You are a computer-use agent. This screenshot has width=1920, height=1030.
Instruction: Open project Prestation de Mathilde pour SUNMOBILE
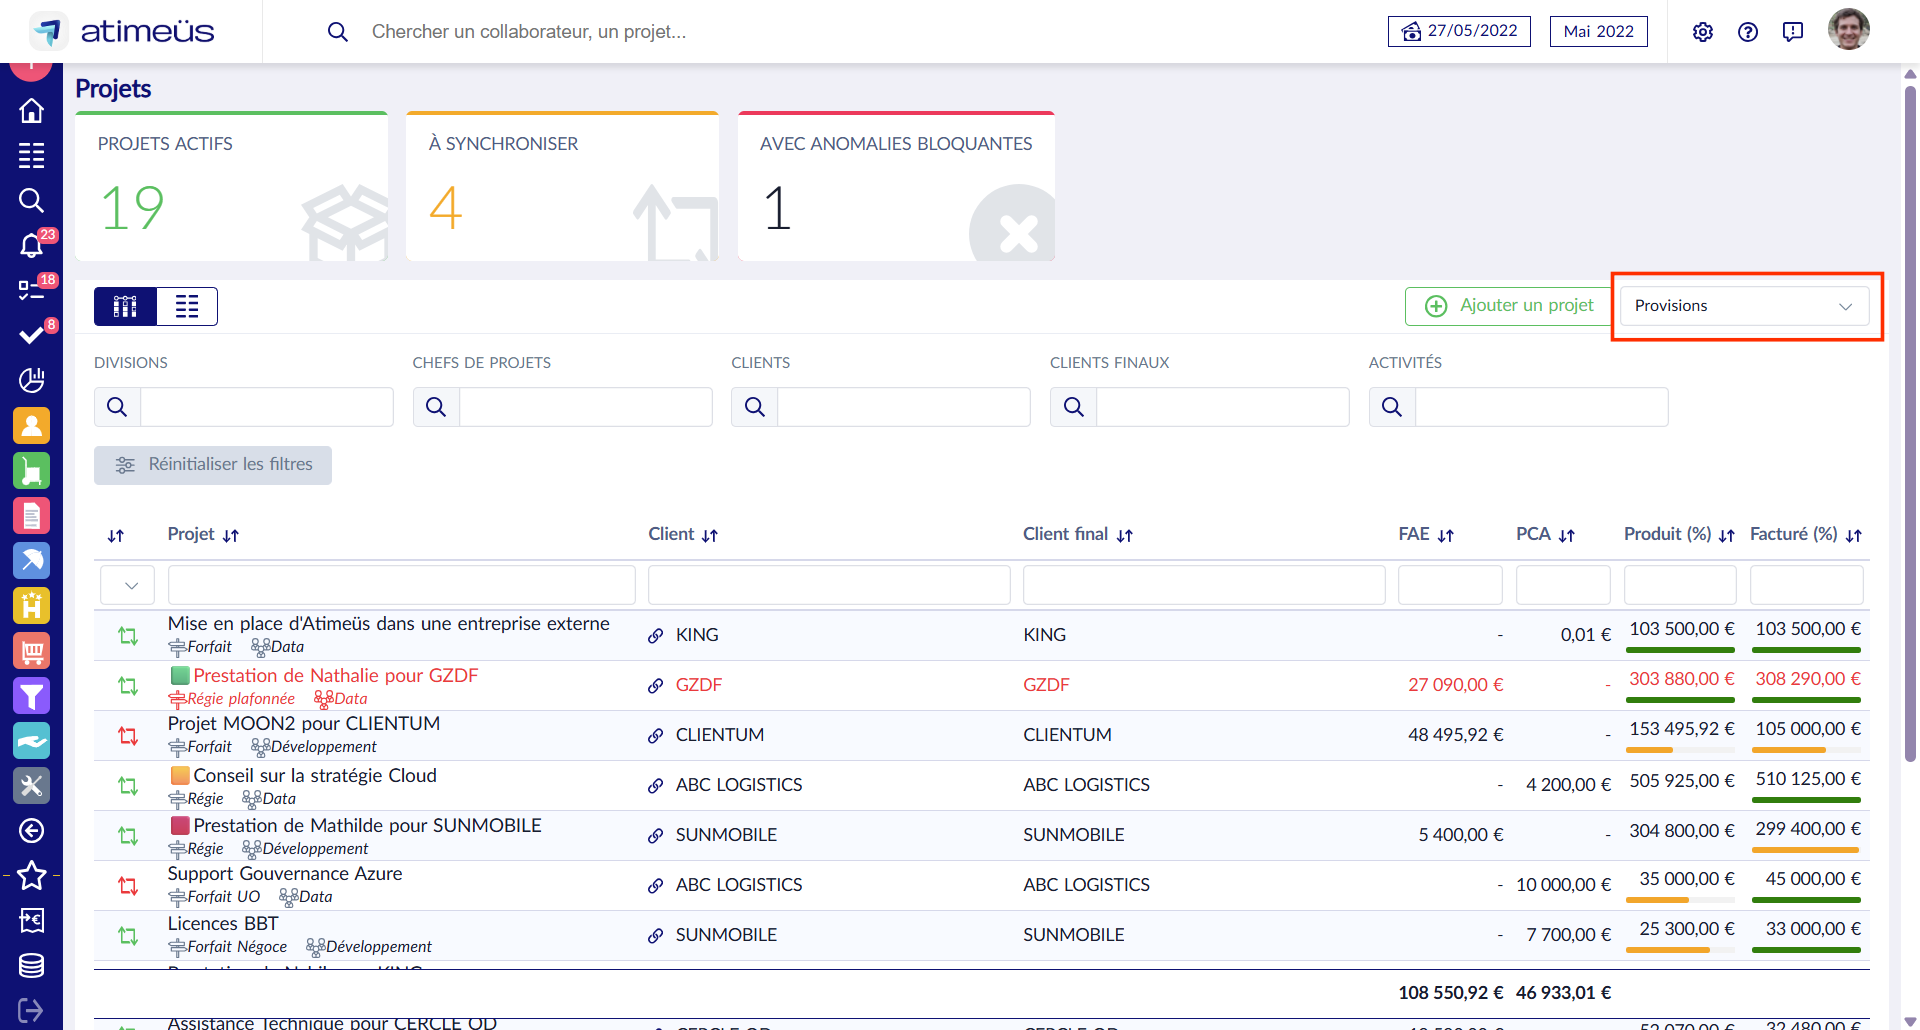click(x=367, y=825)
